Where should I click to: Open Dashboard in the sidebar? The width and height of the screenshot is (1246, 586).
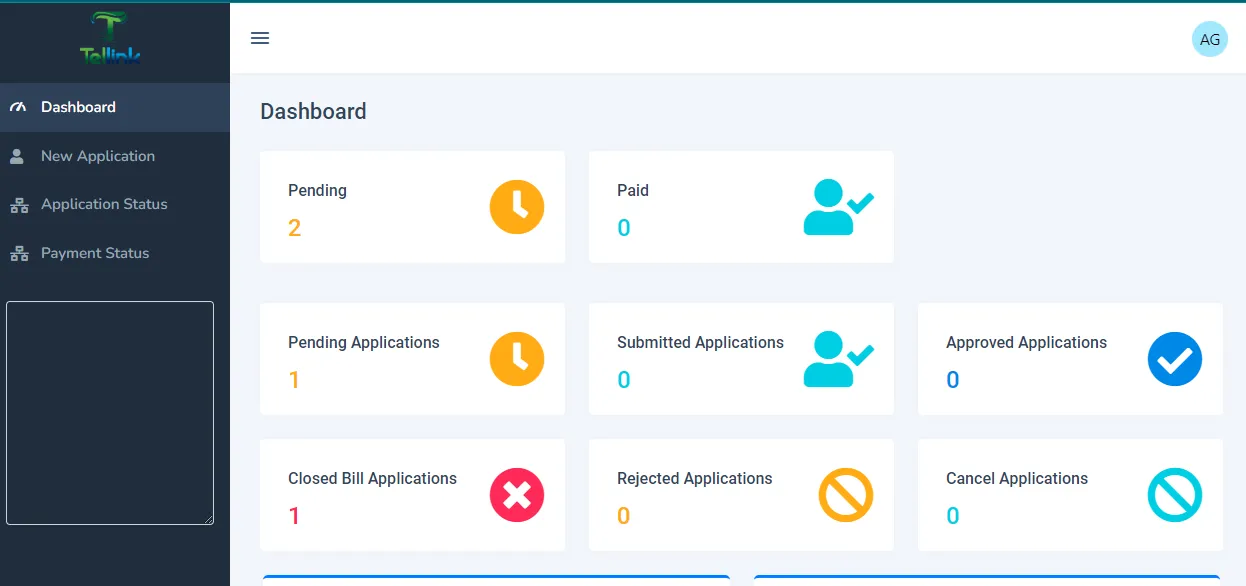[x=78, y=107]
